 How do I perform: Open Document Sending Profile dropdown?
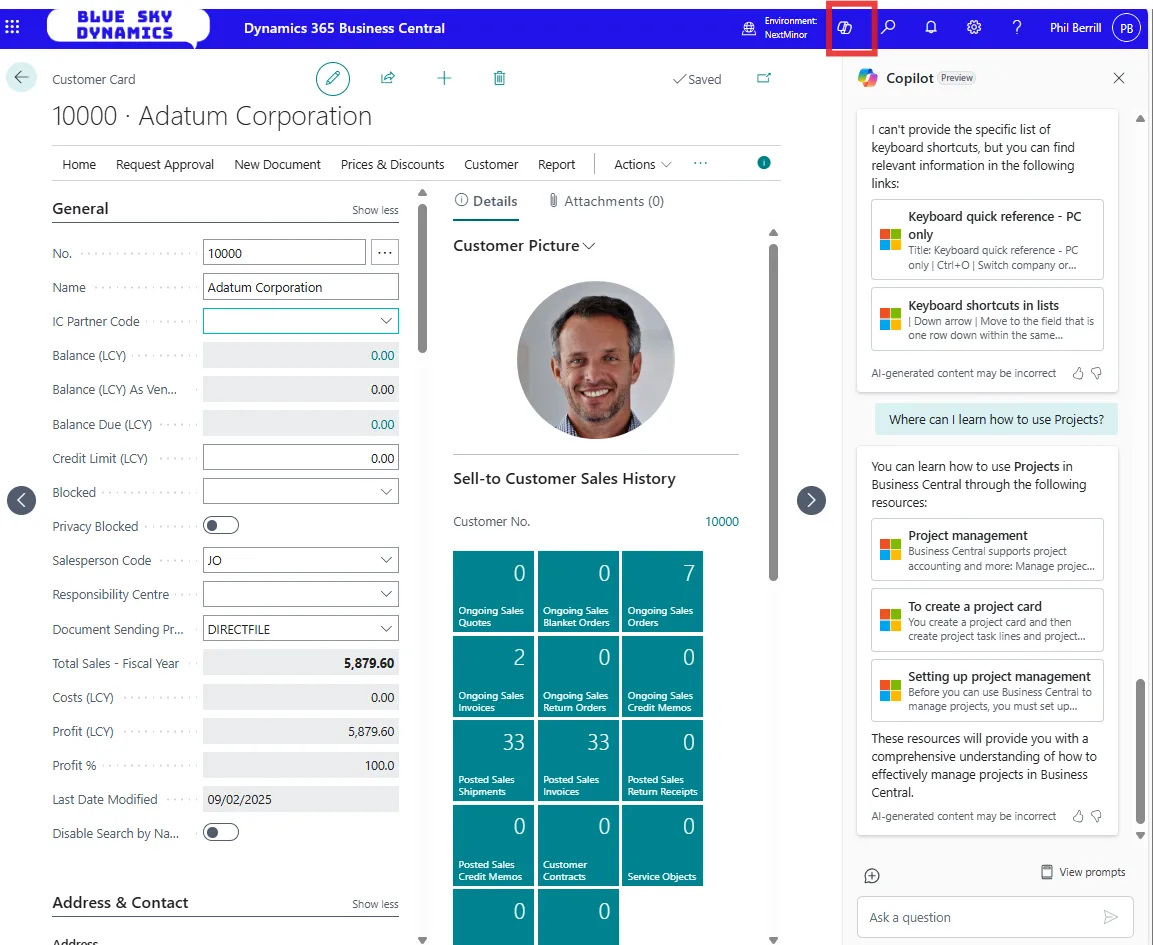click(x=386, y=629)
